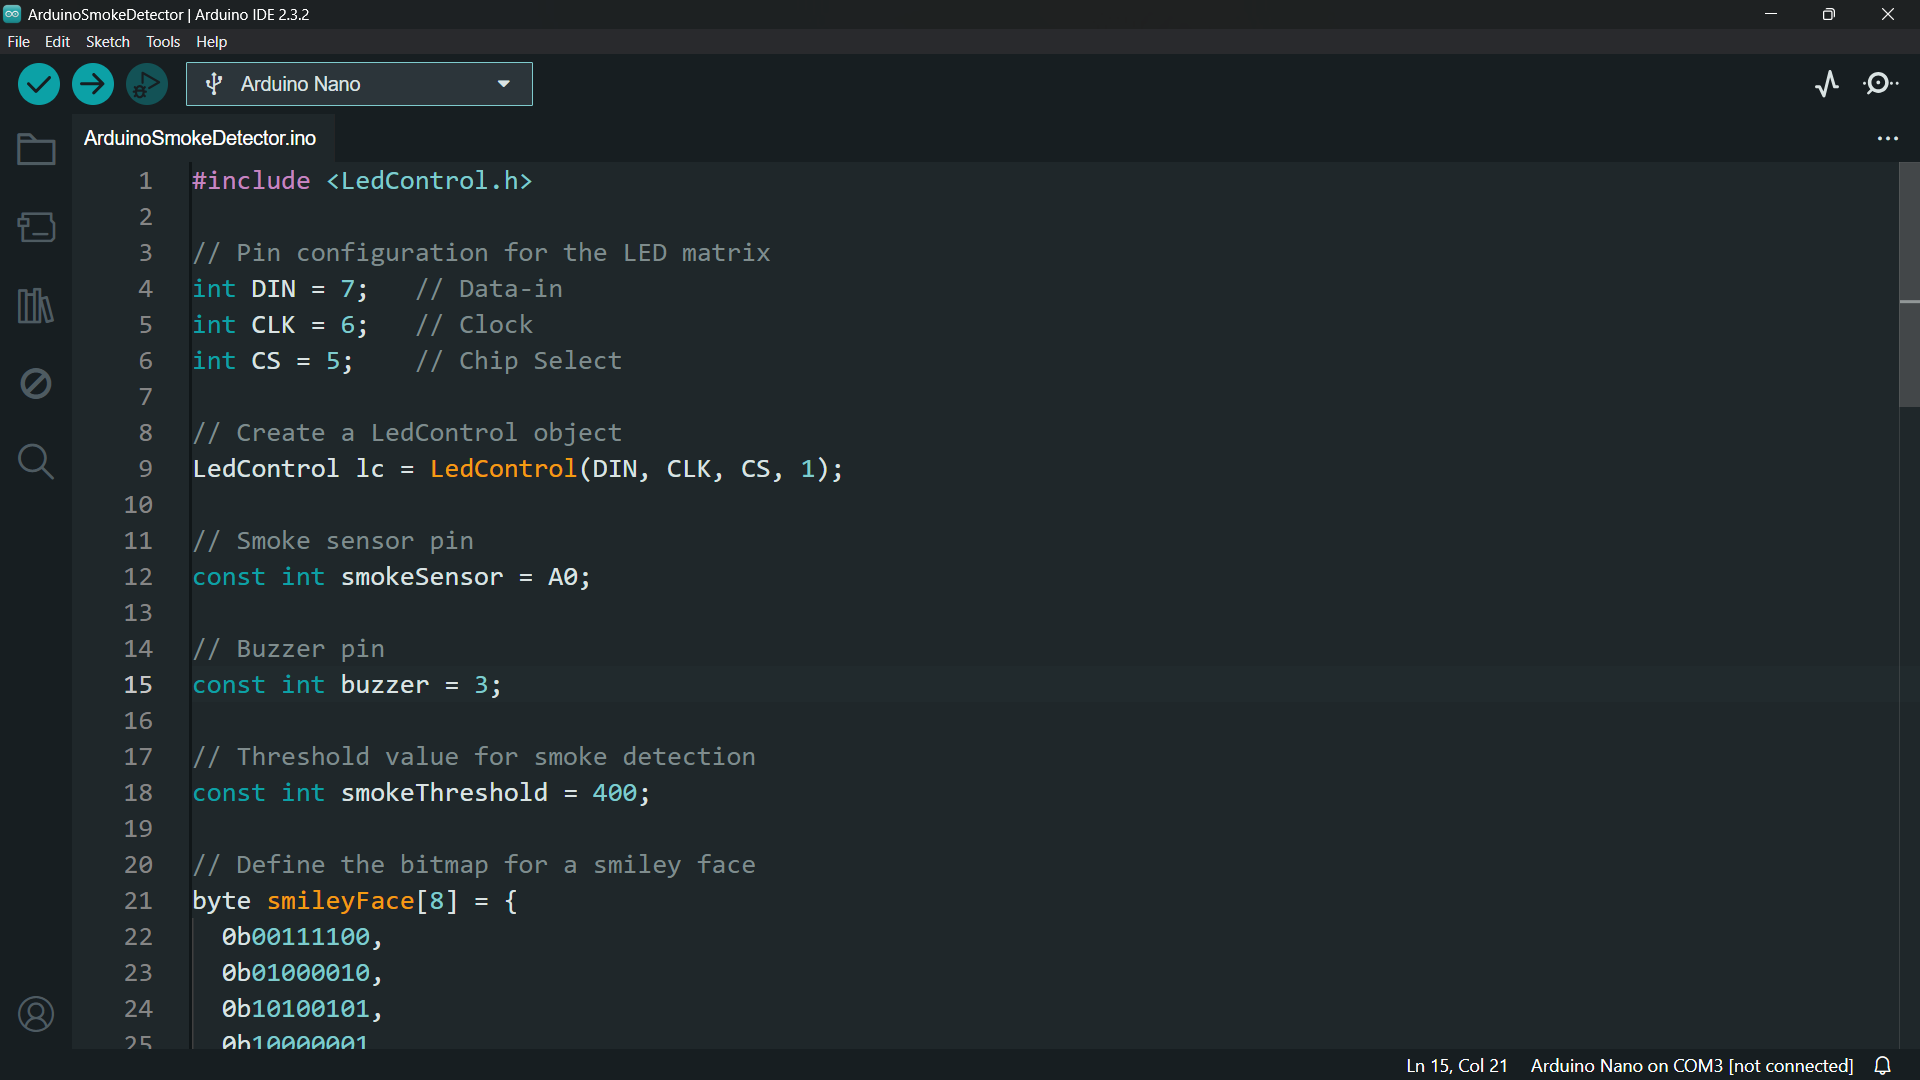The image size is (1920, 1080).
Task: Open the Search sidebar panel
Action: (x=36, y=461)
